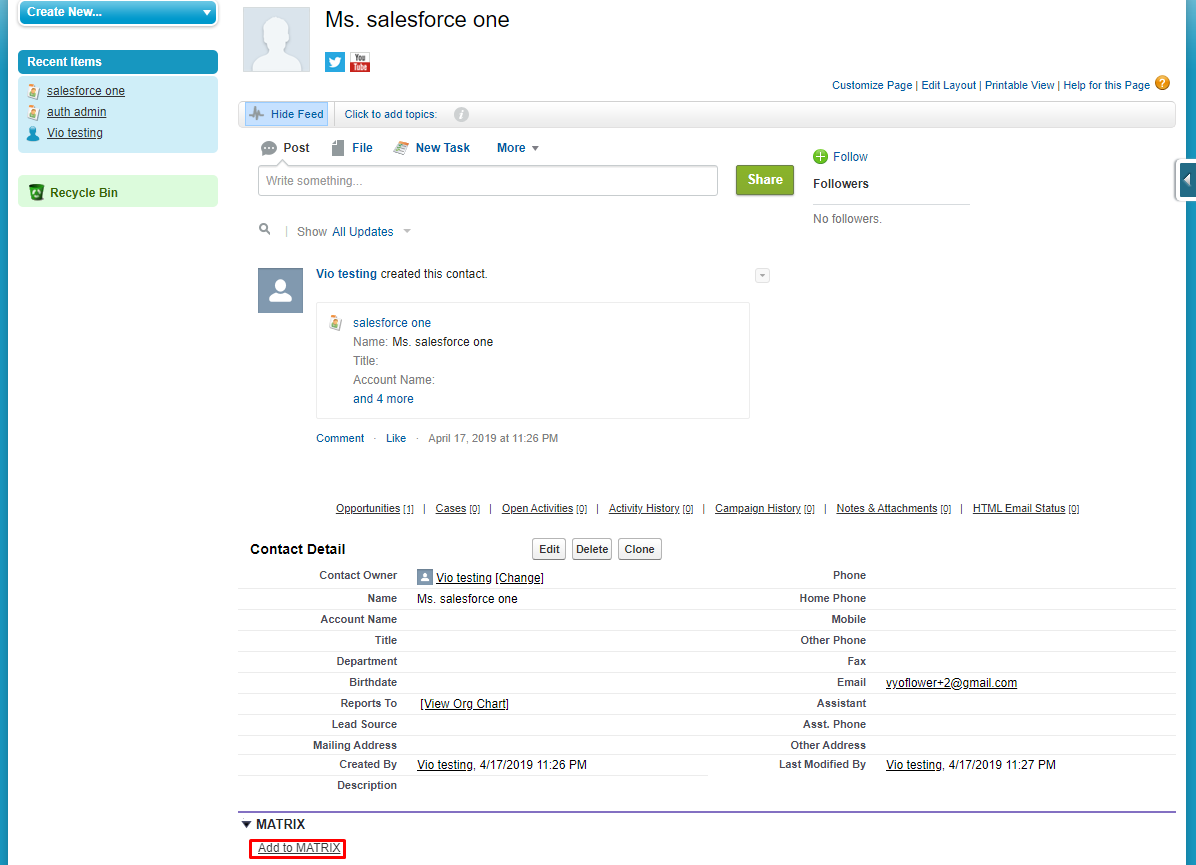Screen dimensions: 1196x865
Task: Click the feed search magnifier icon
Action: pyautogui.click(x=265, y=229)
